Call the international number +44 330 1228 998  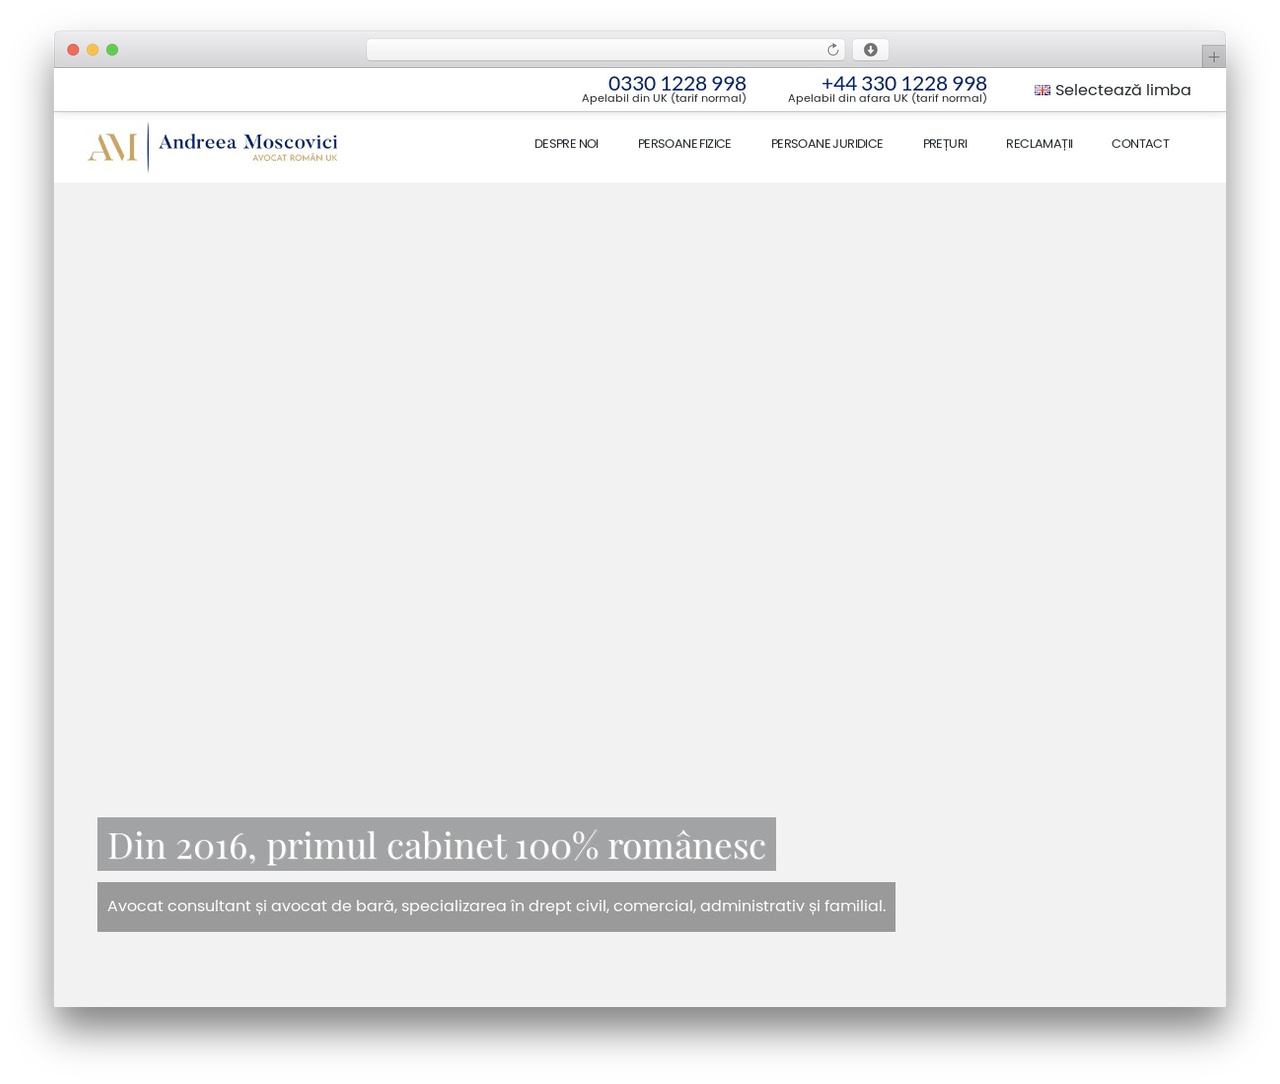pyautogui.click(x=904, y=83)
